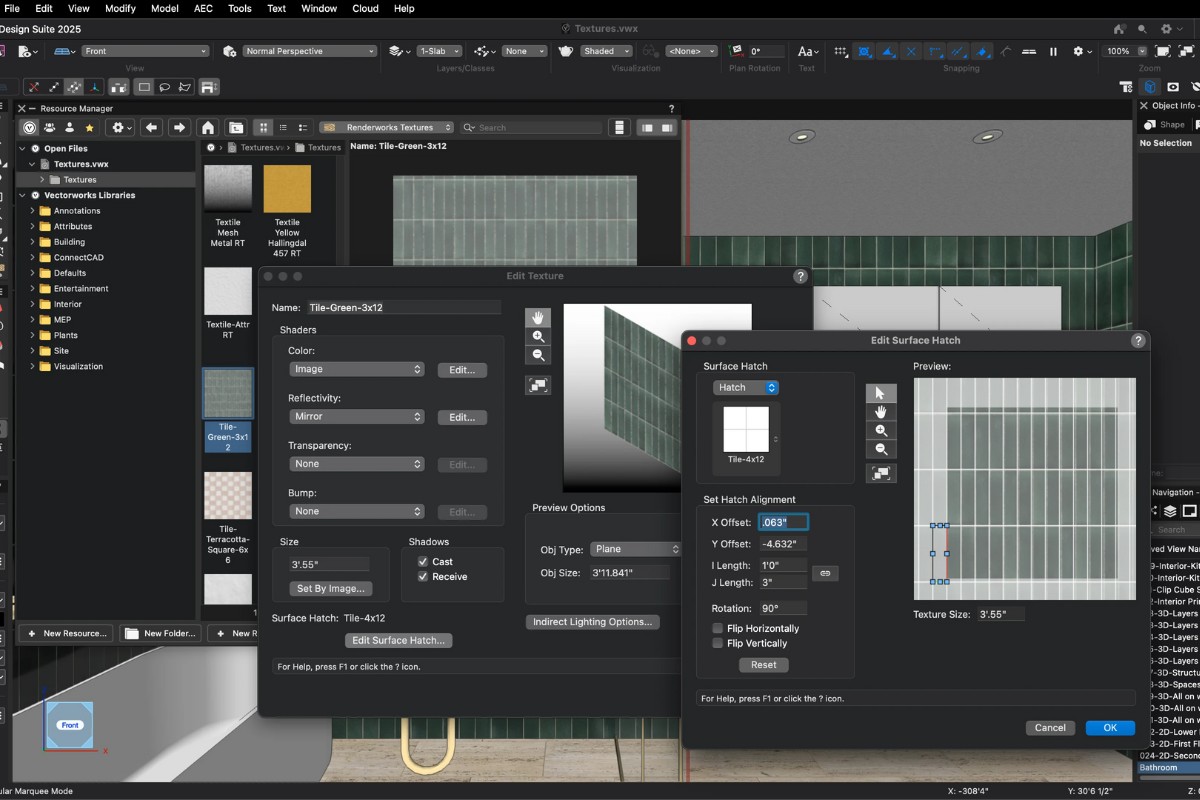Enable the Flip Horizontally checkbox
1200x800 pixels.
[x=717, y=628]
